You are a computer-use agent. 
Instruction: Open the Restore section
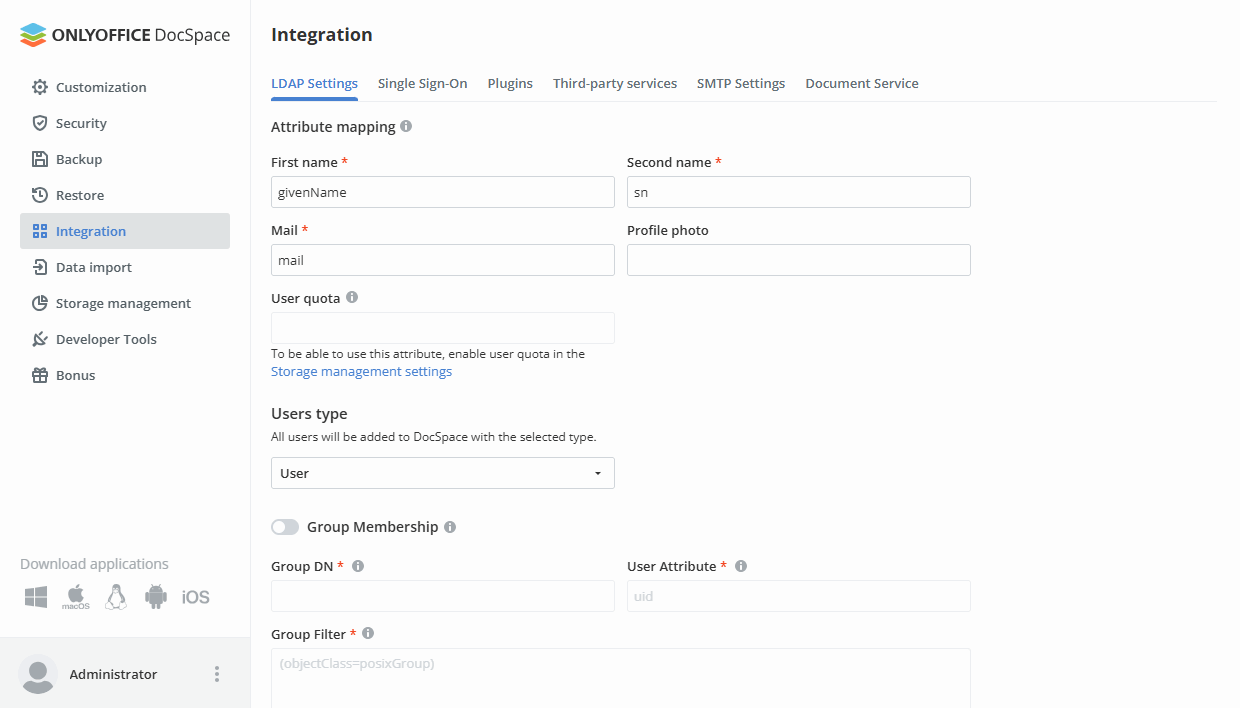[x=39, y=195]
